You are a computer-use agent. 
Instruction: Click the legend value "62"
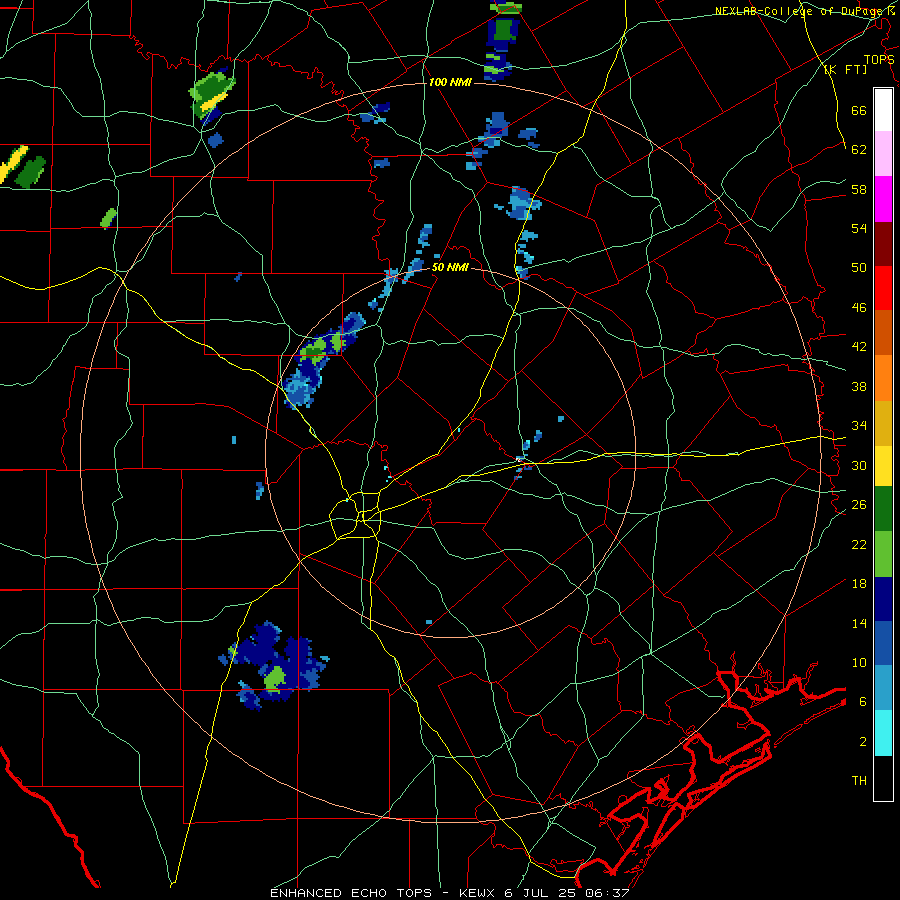859,150
